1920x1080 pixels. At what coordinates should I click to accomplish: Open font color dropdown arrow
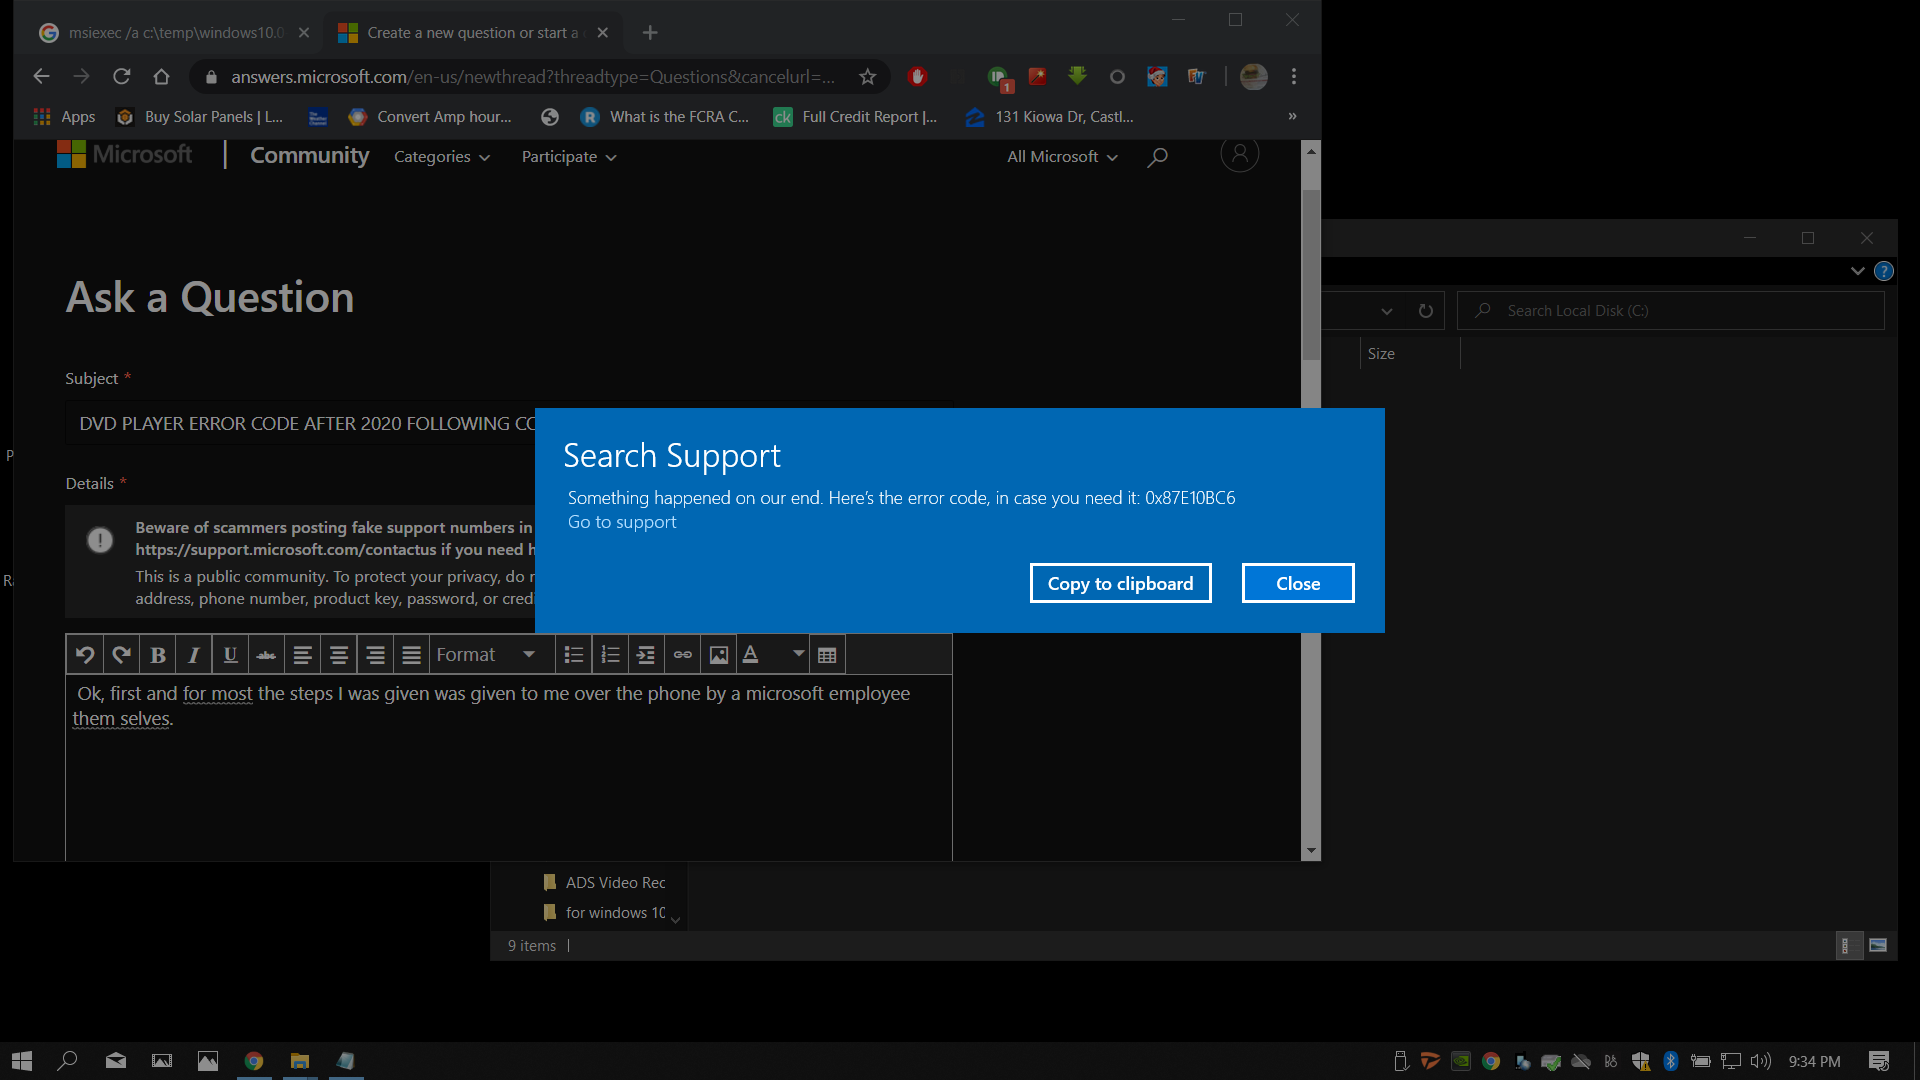[x=798, y=654]
